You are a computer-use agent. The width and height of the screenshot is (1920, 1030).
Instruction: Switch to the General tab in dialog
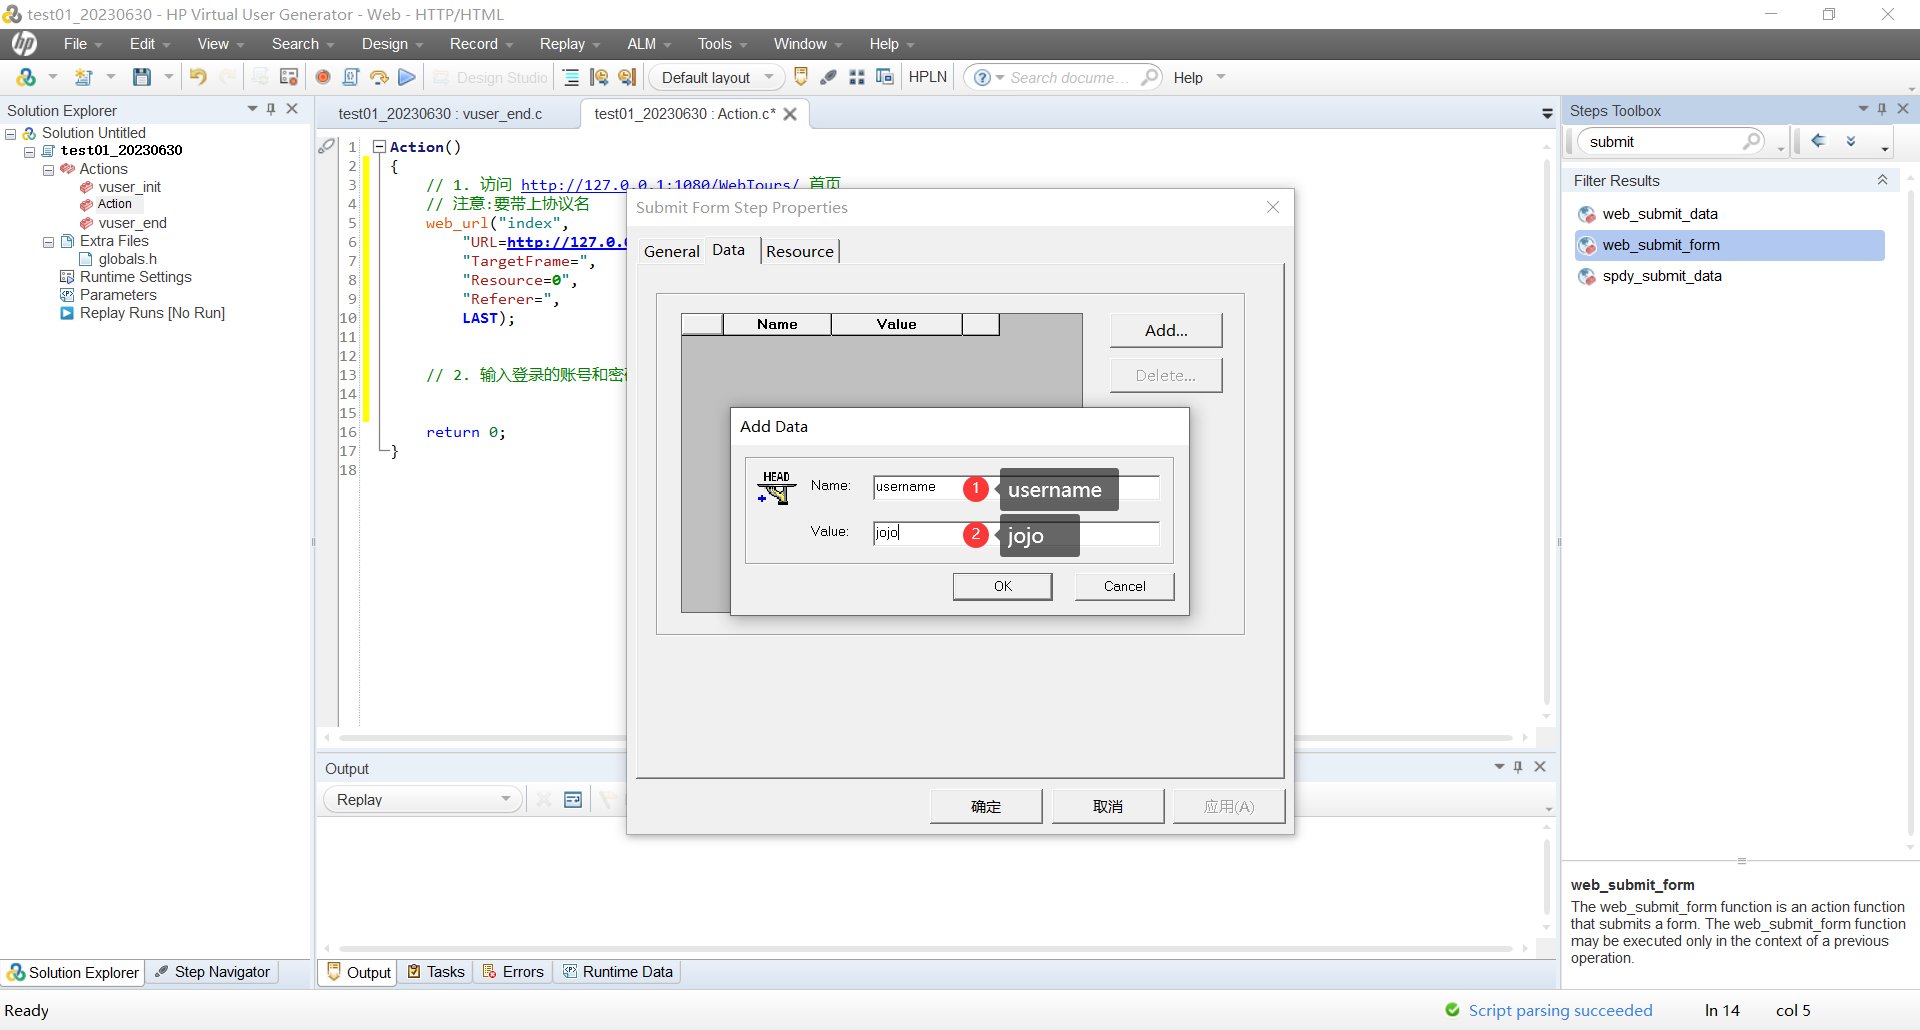tap(671, 251)
